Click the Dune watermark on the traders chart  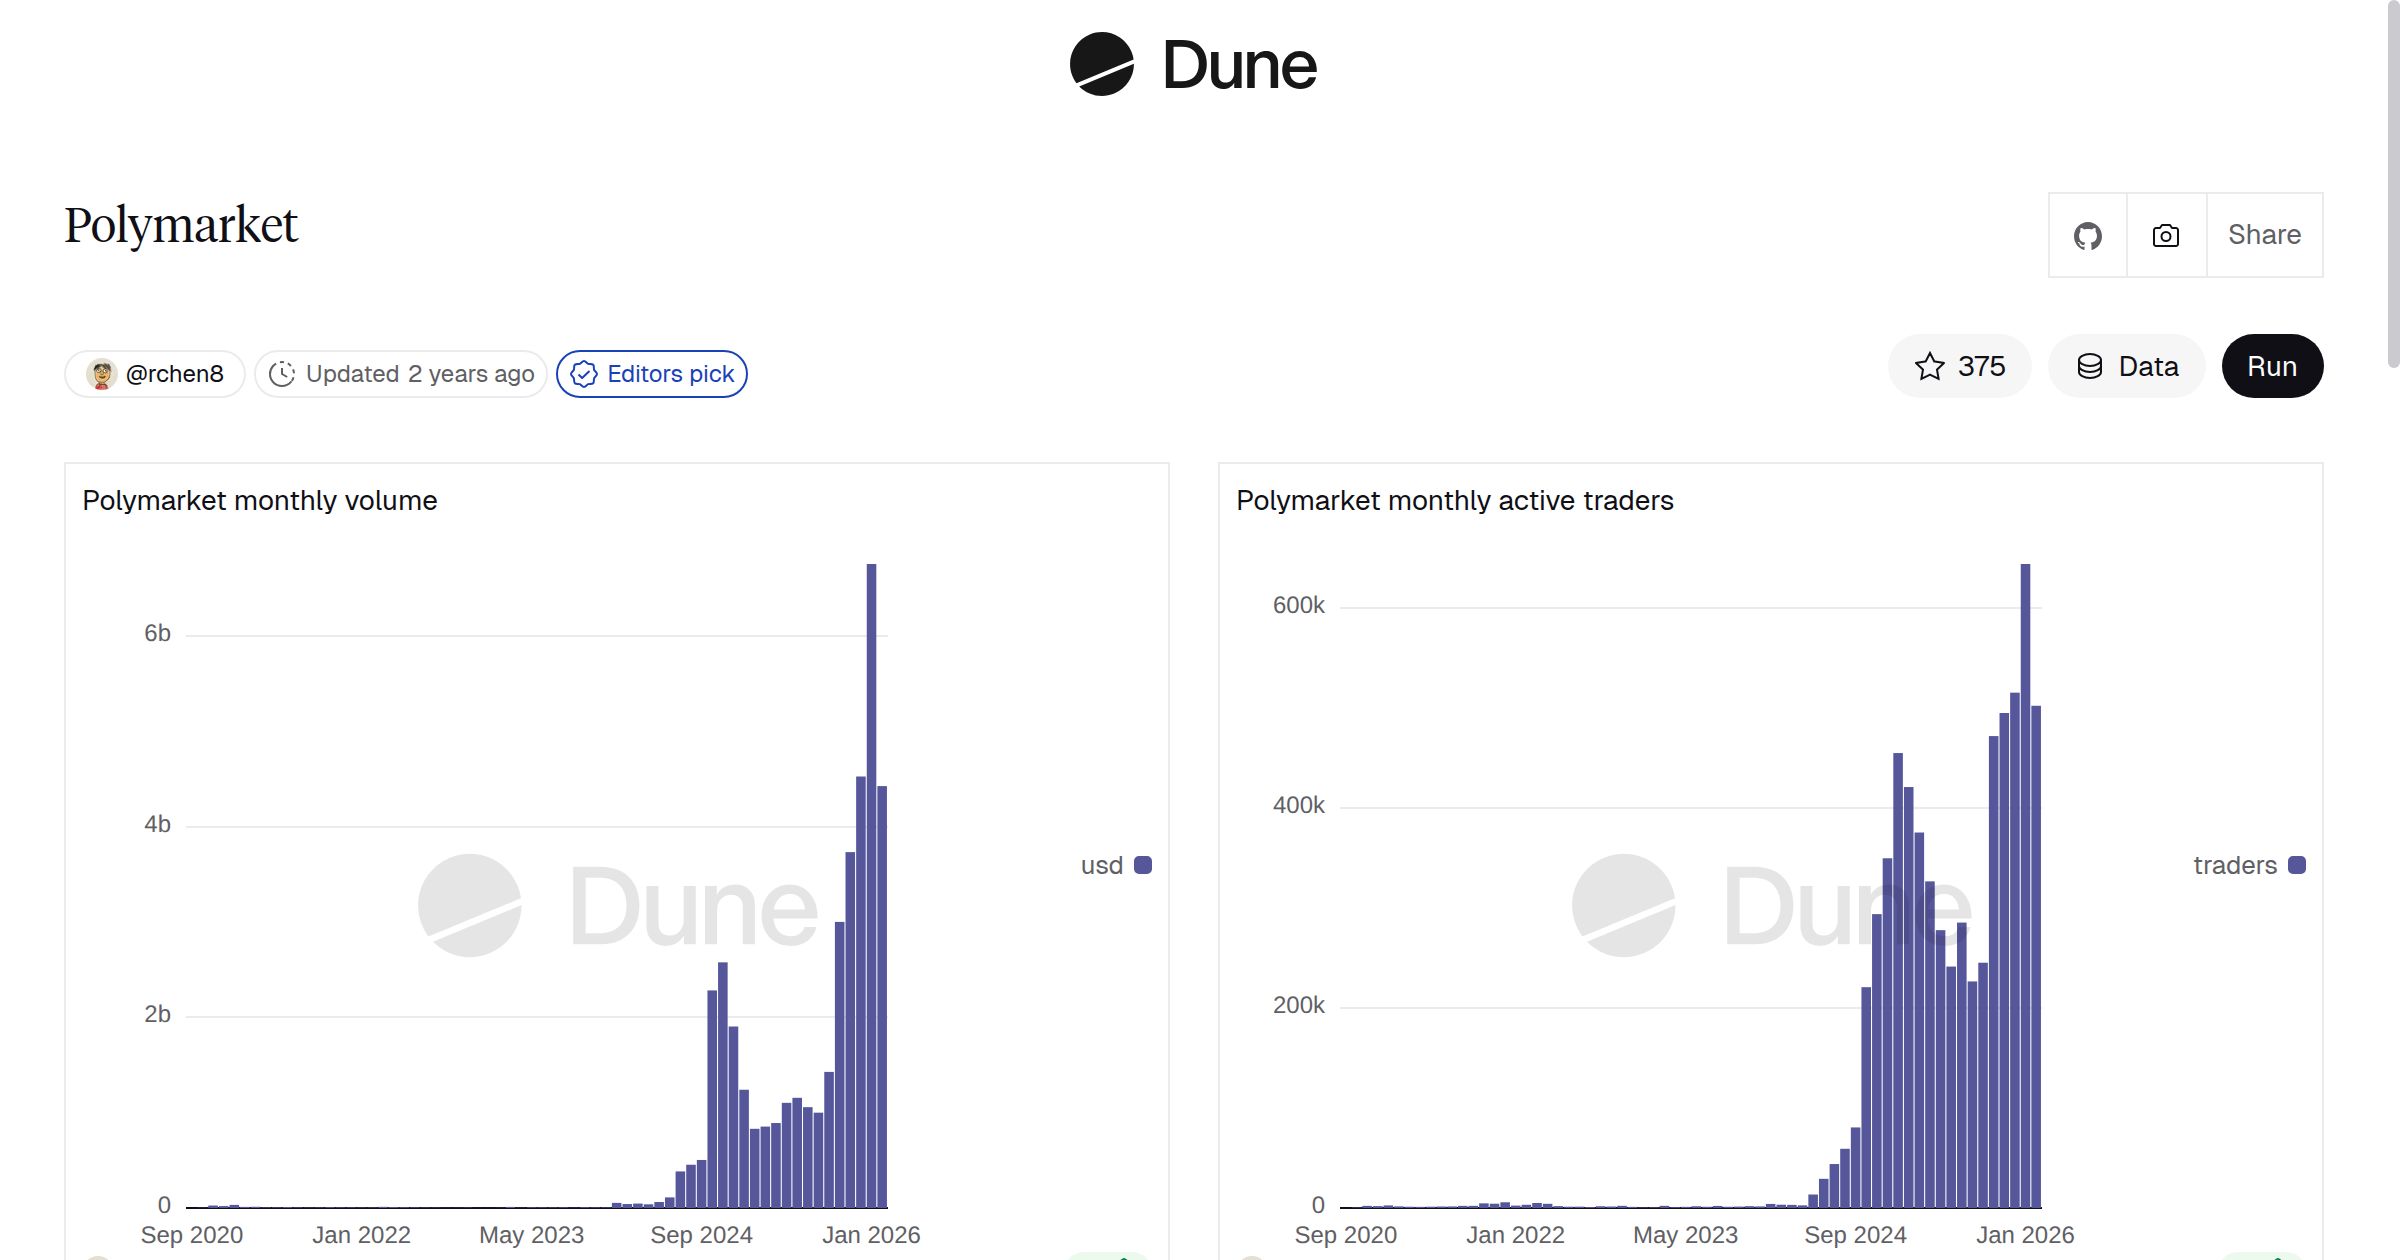click(x=1770, y=905)
